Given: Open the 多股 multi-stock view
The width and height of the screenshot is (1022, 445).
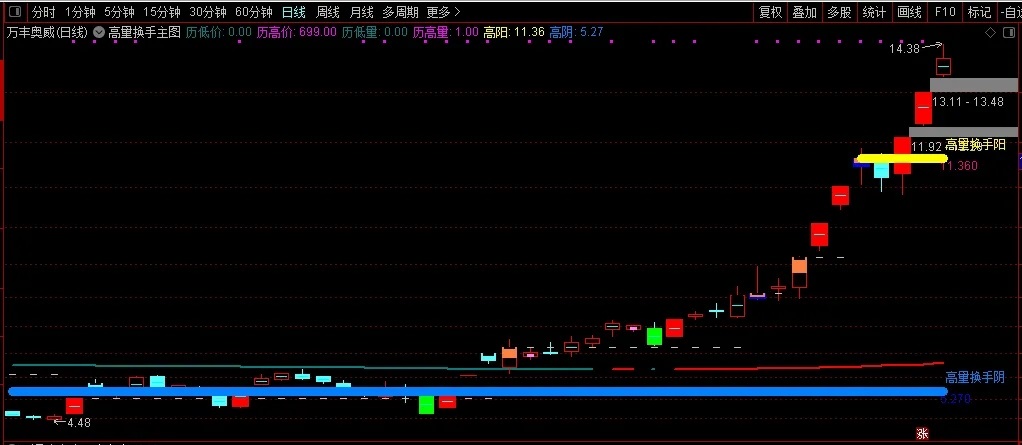Looking at the screenshot, I should coord(840,12).
